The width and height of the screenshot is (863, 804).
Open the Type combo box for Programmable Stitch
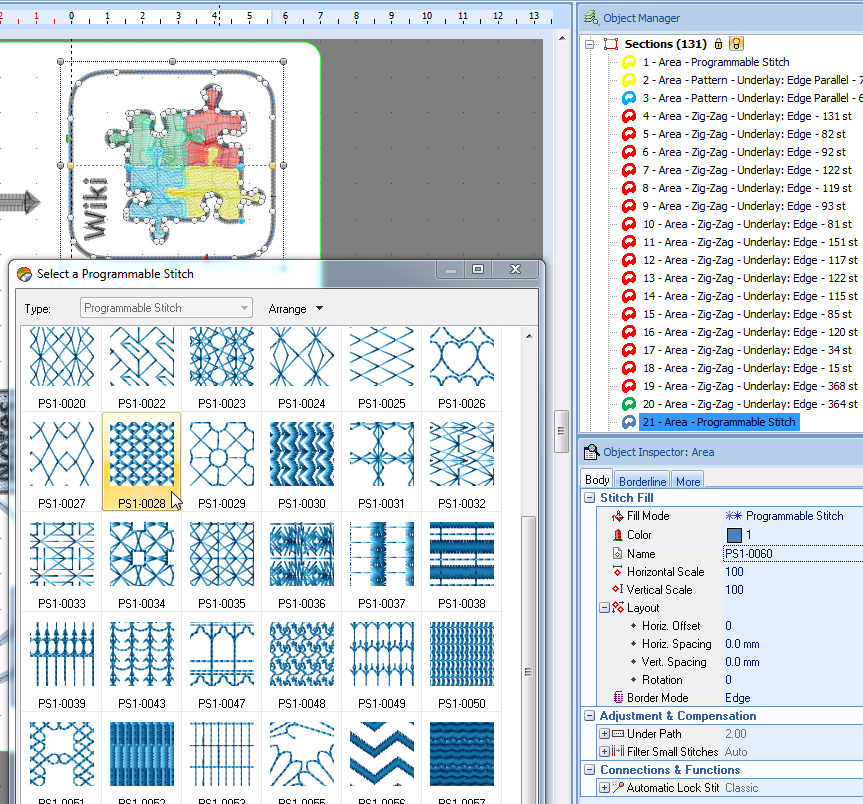coord(166,309)
